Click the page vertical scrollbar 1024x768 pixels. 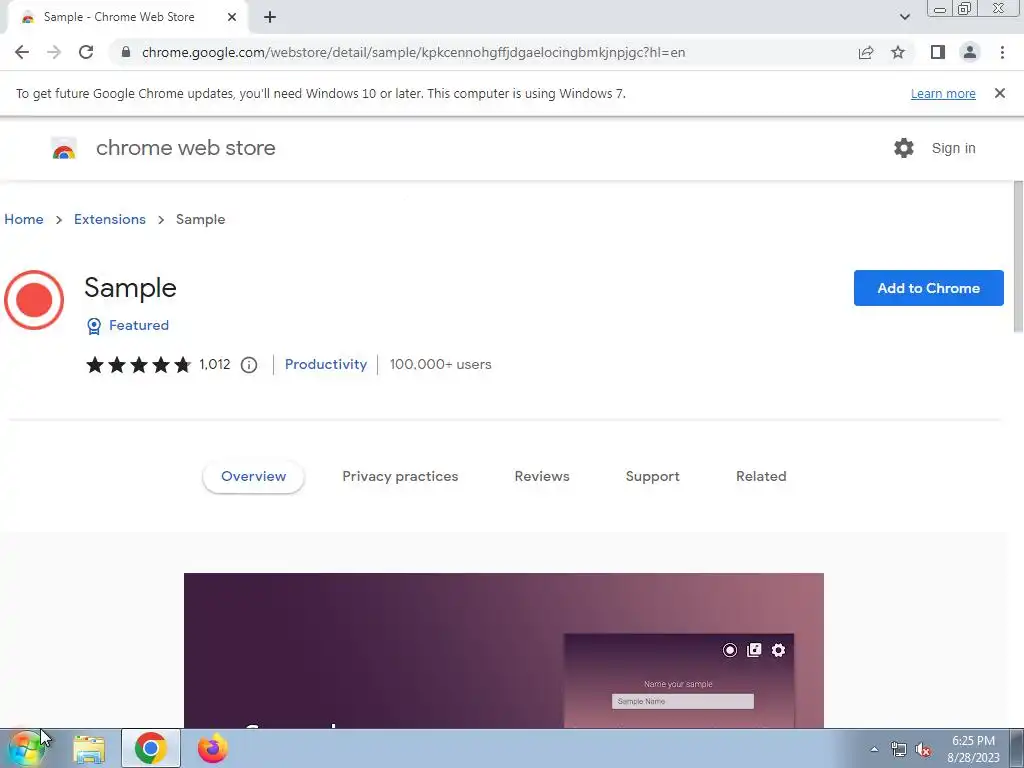point(1018,258)
